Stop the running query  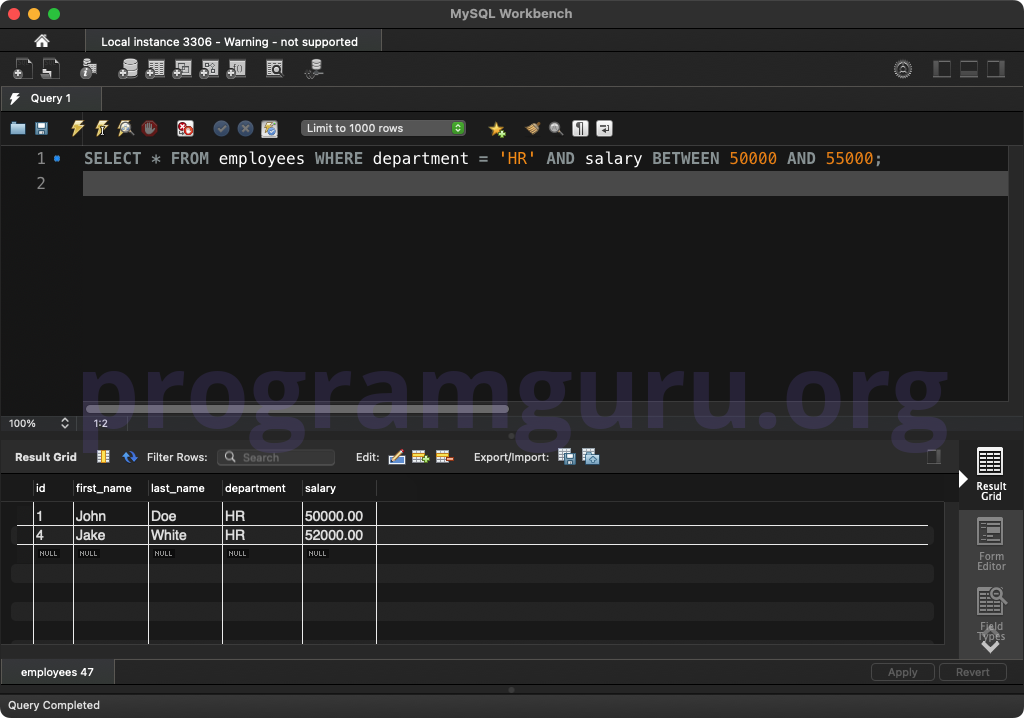(150, 128)
